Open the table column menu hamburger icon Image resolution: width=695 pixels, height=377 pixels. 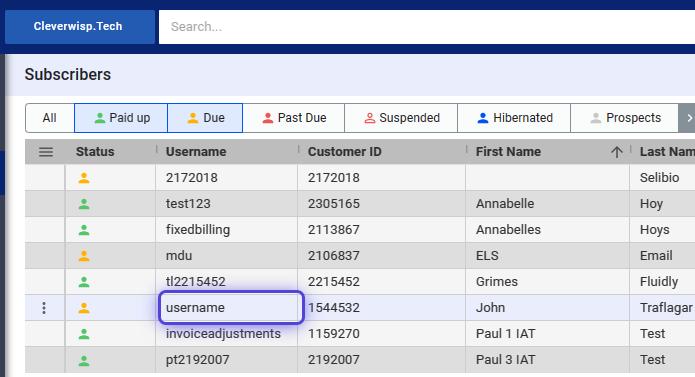tap(46, 152)
